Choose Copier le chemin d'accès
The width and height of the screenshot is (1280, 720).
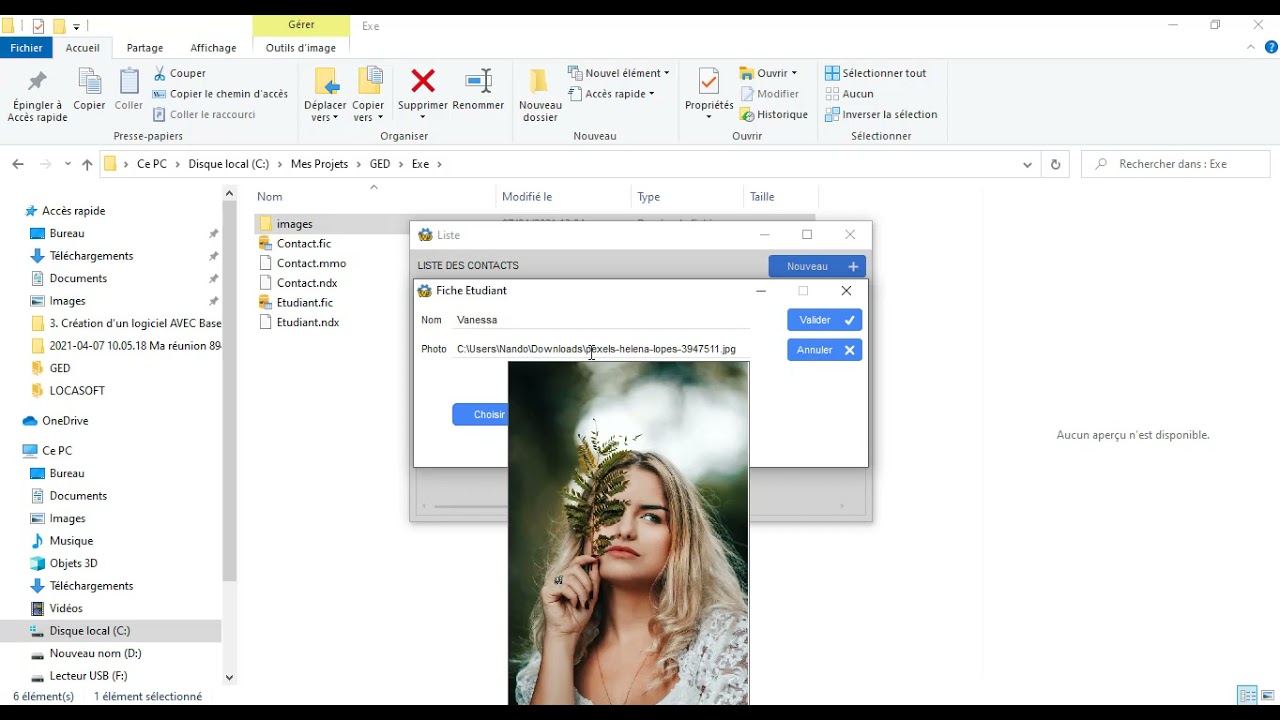point(220,94)
